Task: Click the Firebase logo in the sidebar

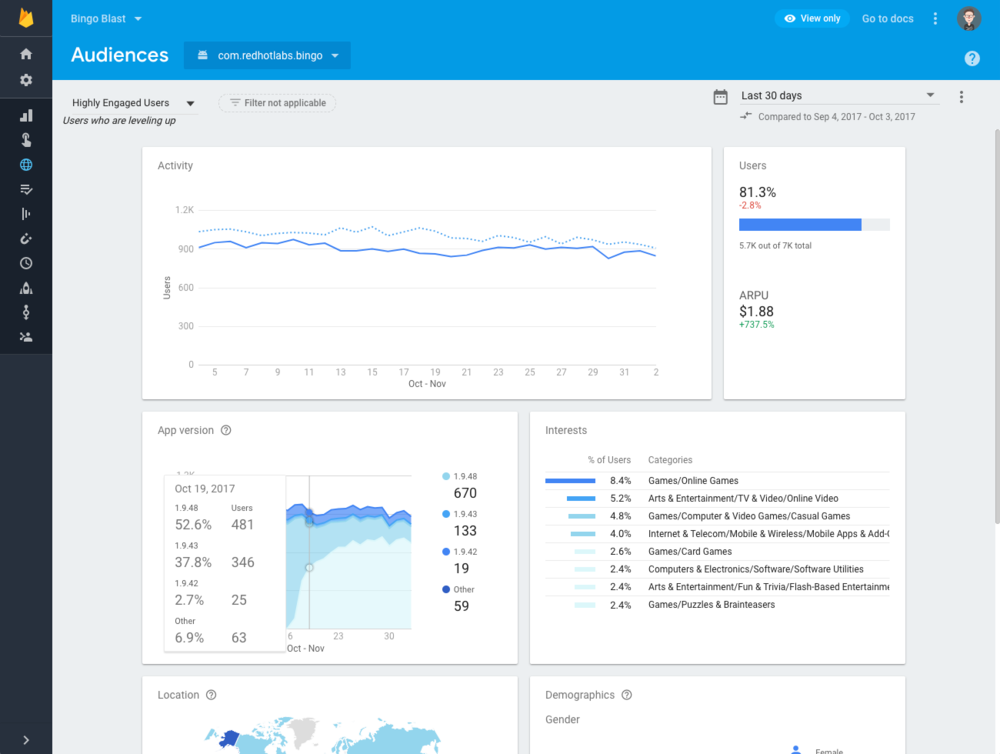Action: point(26,18)
